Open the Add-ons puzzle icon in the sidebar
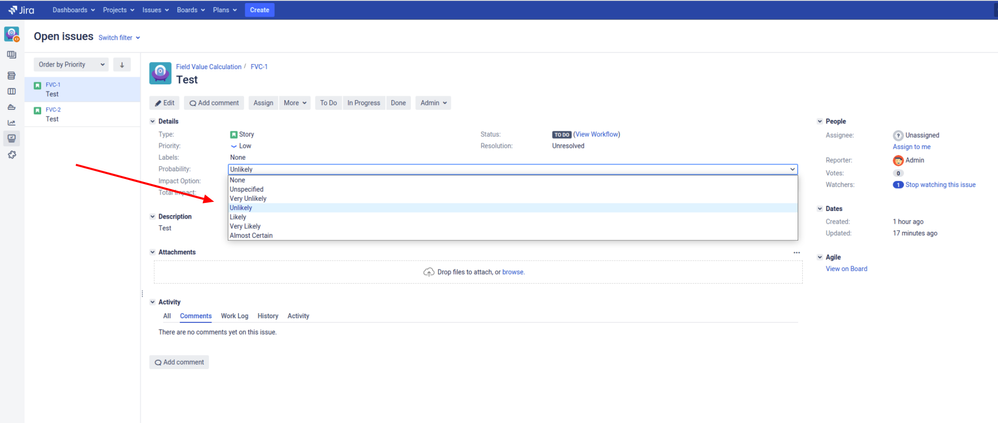Screen dimensions: 998x423 [11, 155]
